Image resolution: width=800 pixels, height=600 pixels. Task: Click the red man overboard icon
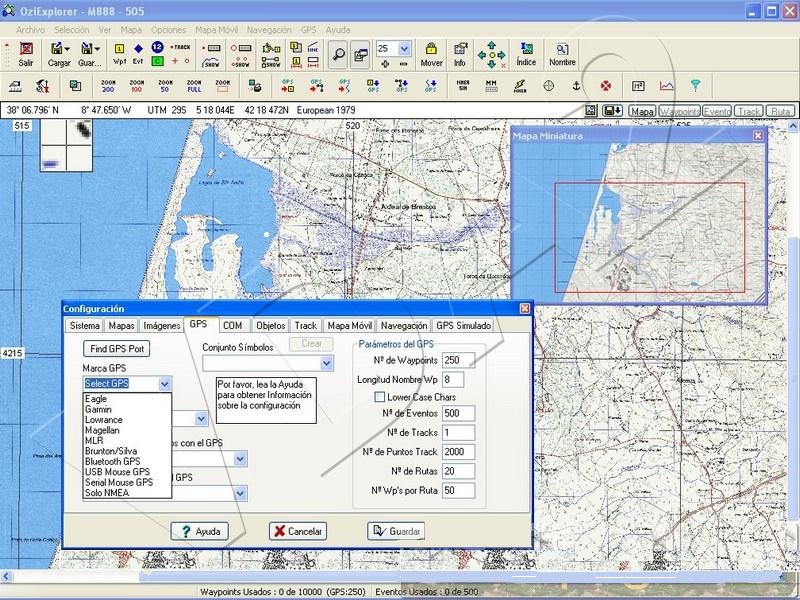(x=606, y=86)
